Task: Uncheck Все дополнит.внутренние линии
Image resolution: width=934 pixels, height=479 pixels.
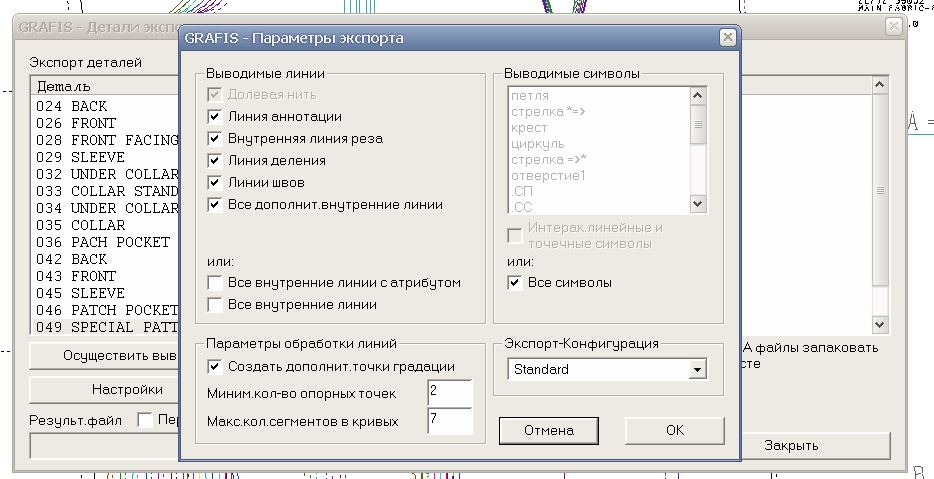Action: tap(214, 204)
